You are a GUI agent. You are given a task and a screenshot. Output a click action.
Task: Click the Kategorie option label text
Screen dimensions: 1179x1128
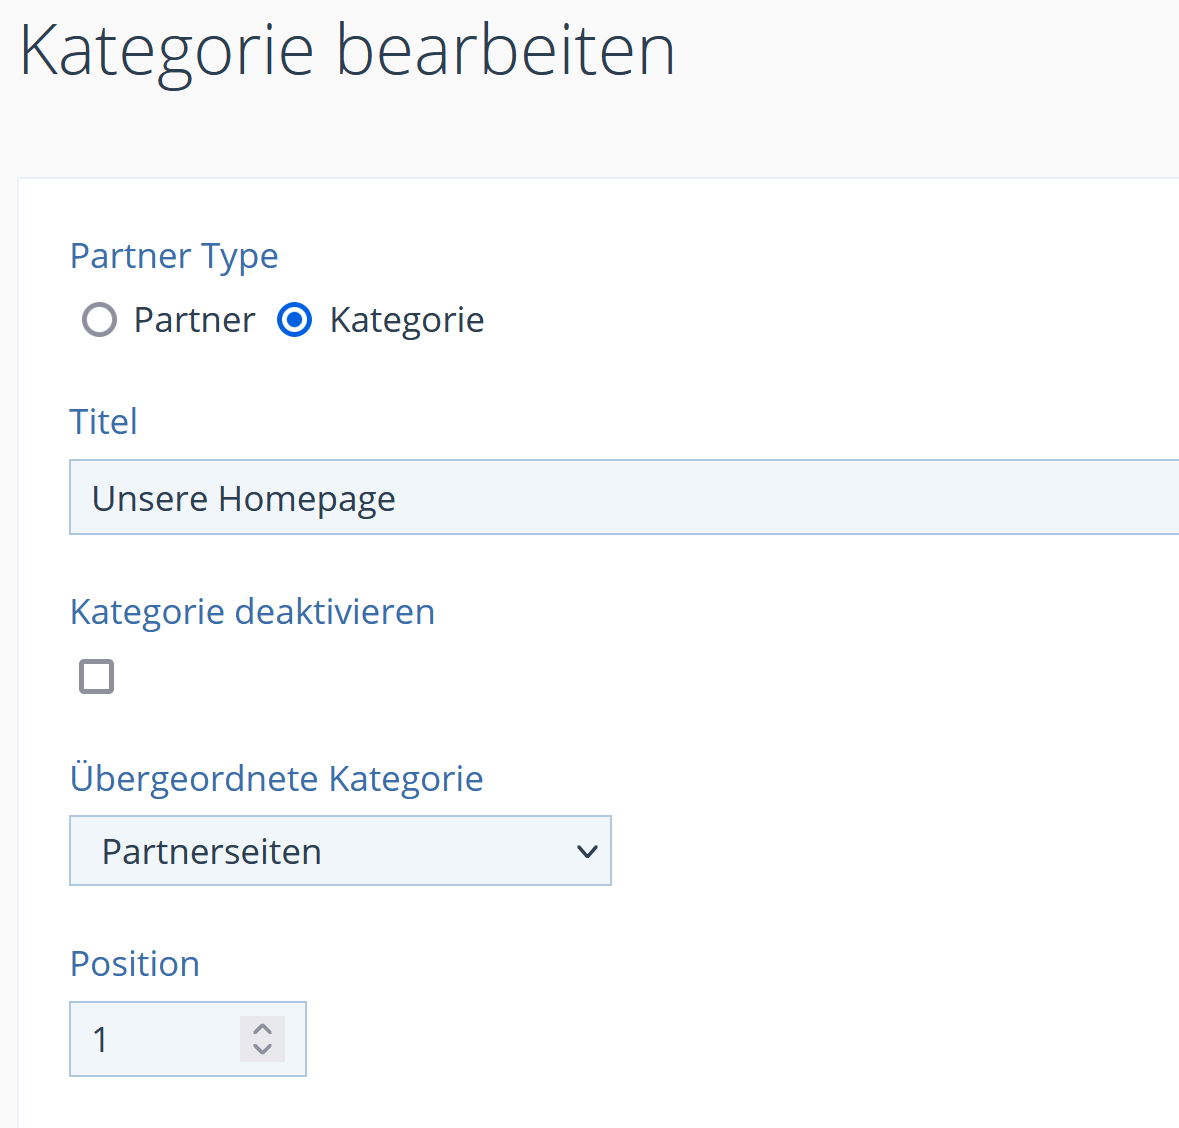(407, 320)
